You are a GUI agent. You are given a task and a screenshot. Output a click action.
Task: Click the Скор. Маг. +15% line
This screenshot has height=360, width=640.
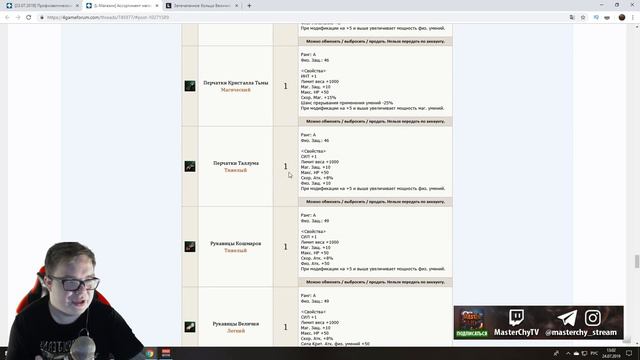tap(318, 98)
